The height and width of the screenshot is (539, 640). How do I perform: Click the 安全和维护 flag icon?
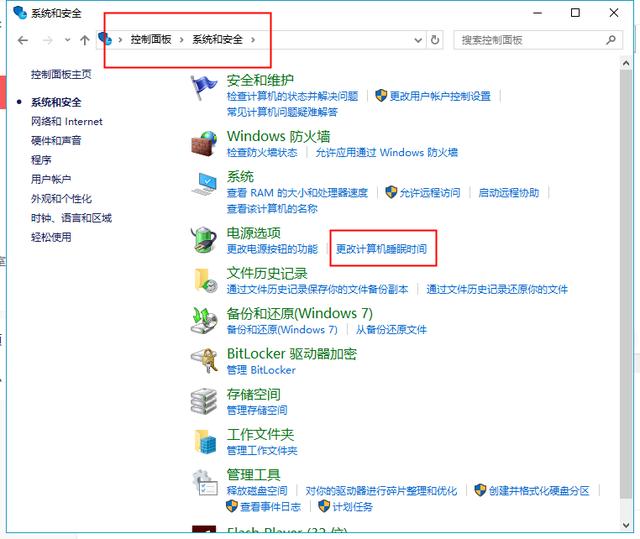203,87
